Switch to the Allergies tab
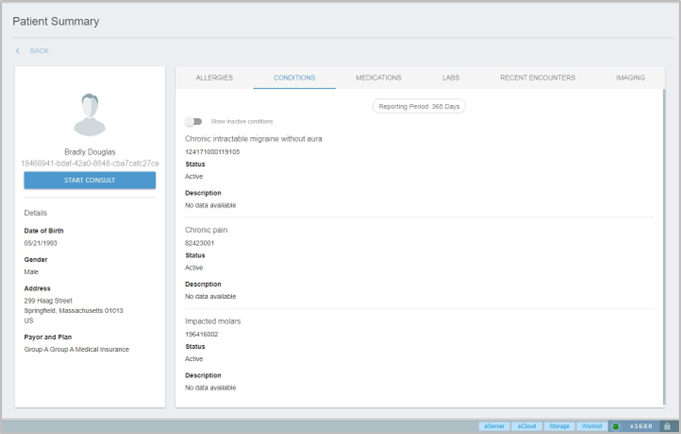Viewport: 681px width, 434px height. pos(214,78)
